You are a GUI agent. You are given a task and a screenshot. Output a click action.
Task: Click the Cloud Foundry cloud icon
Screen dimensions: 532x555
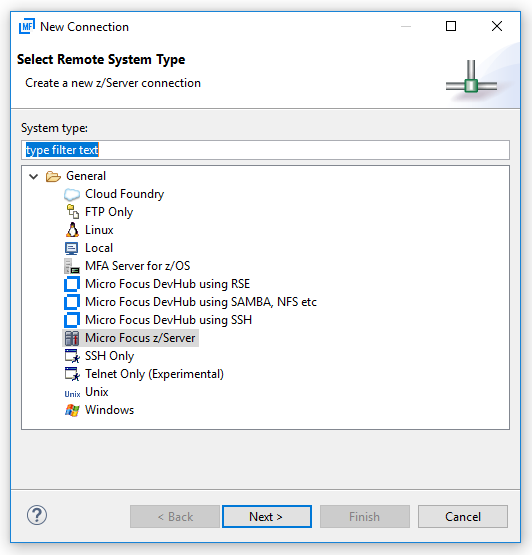72,194
